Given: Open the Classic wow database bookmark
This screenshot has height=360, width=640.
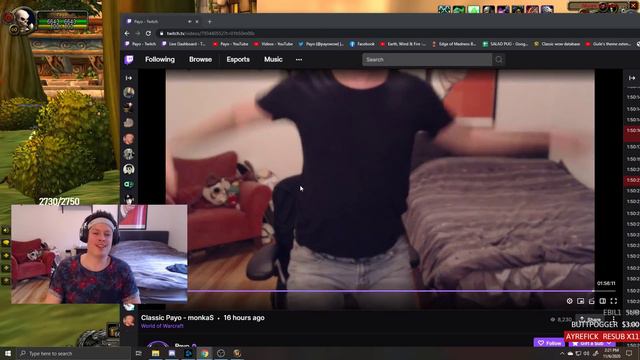Looking at the screenshot, I should (x=557, y=44).
